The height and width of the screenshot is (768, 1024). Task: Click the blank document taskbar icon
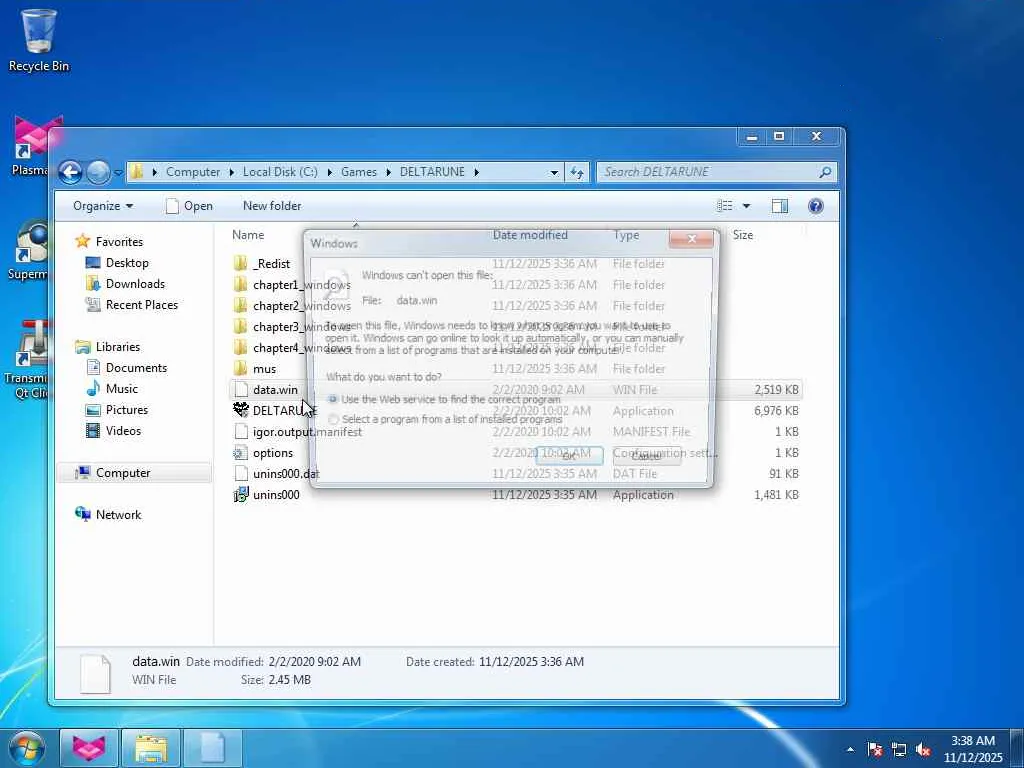[212, 748]
